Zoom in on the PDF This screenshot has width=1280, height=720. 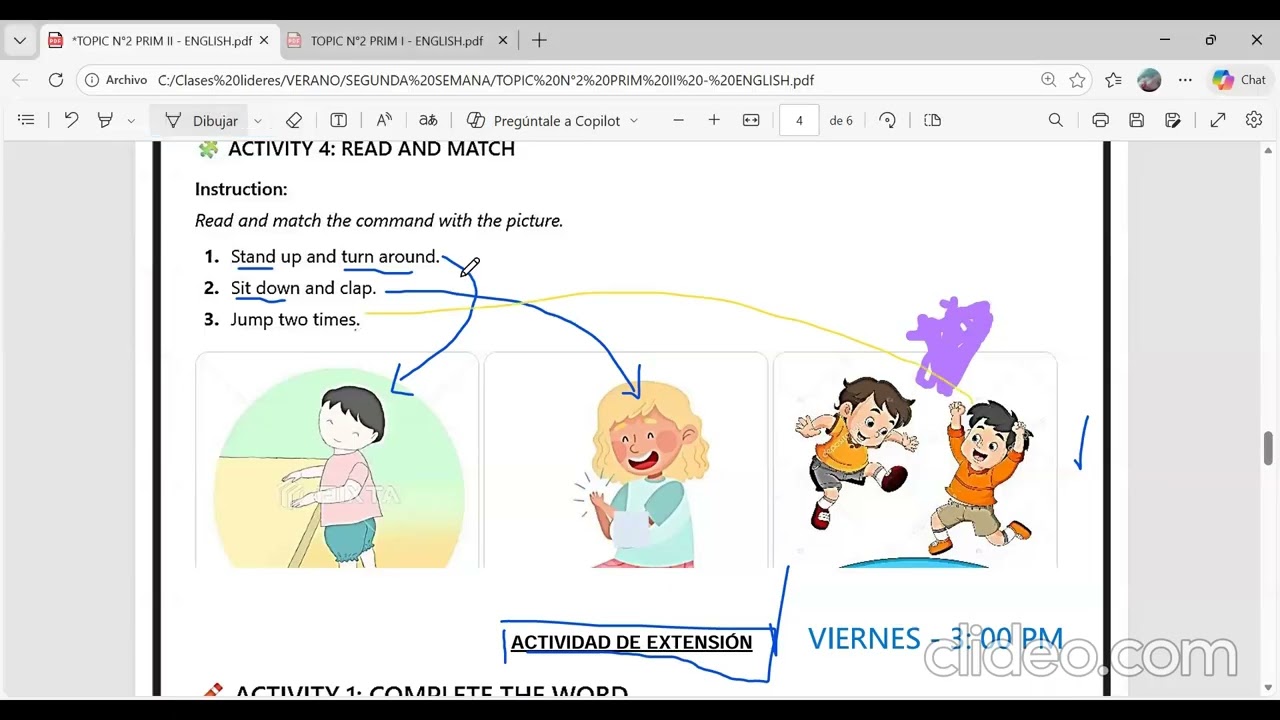click(x=714, y=120)
